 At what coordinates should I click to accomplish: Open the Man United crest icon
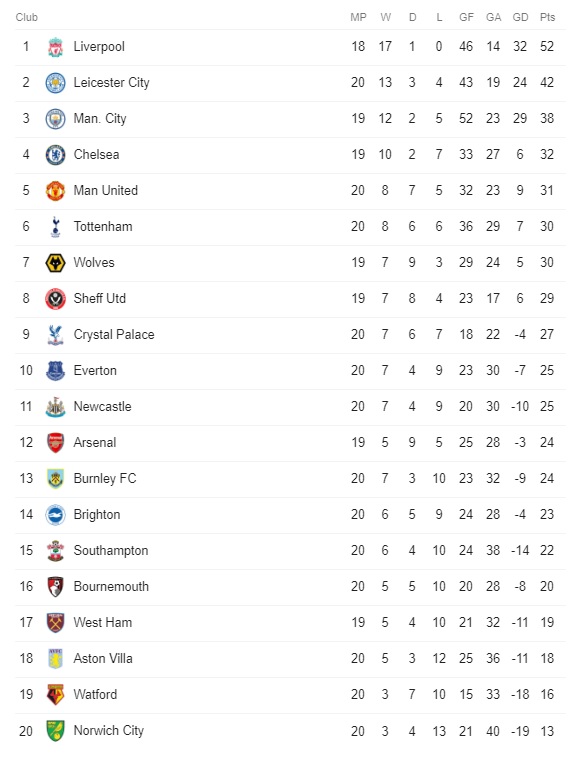pos(55,191)
